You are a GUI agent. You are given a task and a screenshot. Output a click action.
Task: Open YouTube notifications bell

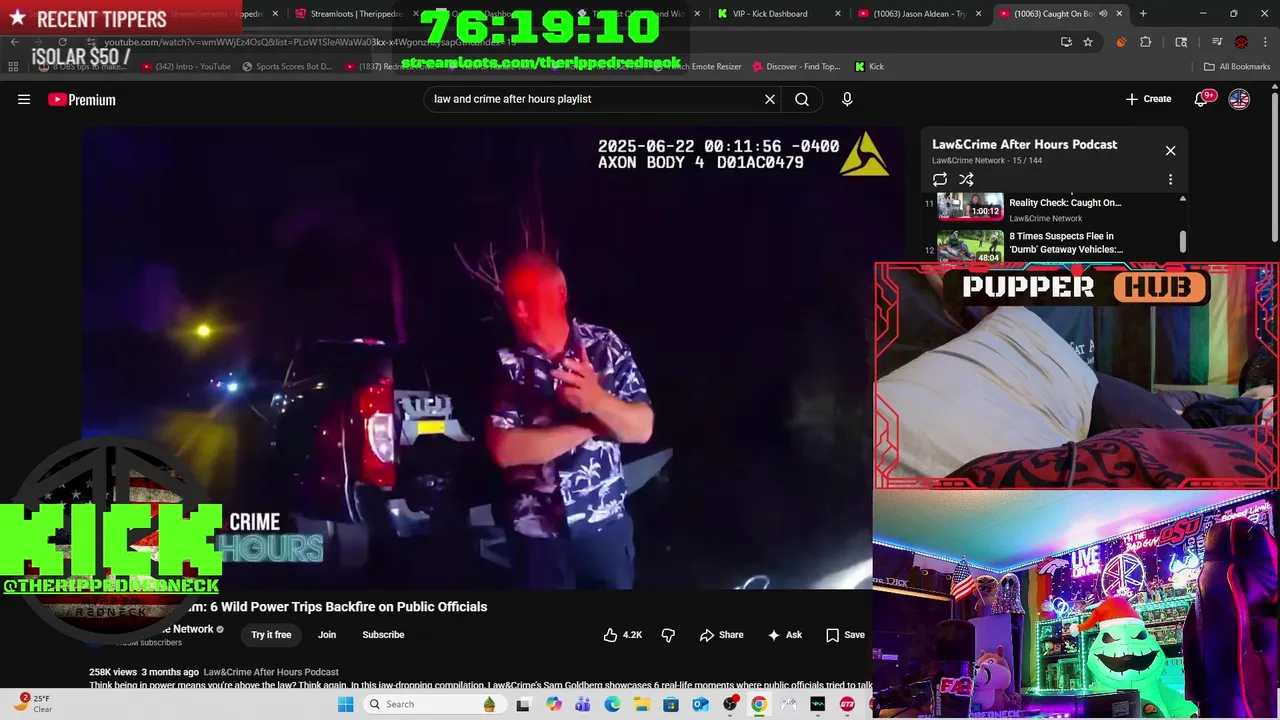point(1201,99)
